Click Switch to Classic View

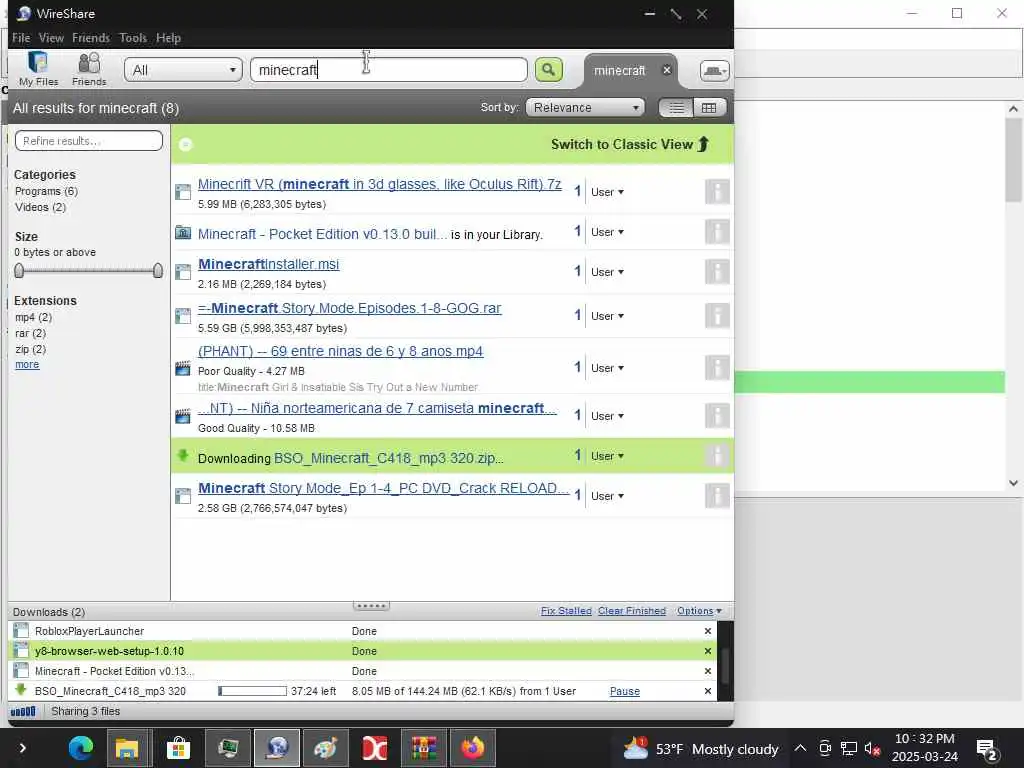[630, 144]
